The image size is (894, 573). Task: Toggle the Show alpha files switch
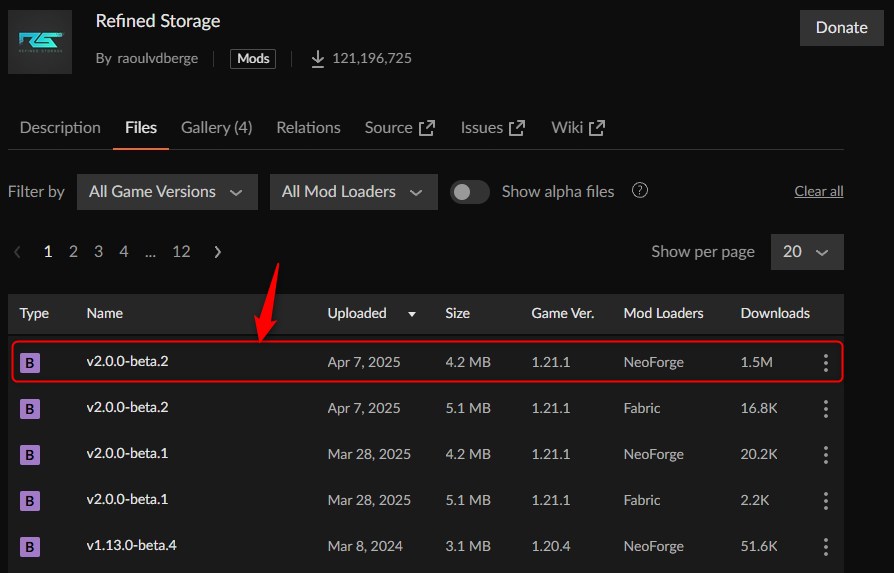(x=469, y=192)
